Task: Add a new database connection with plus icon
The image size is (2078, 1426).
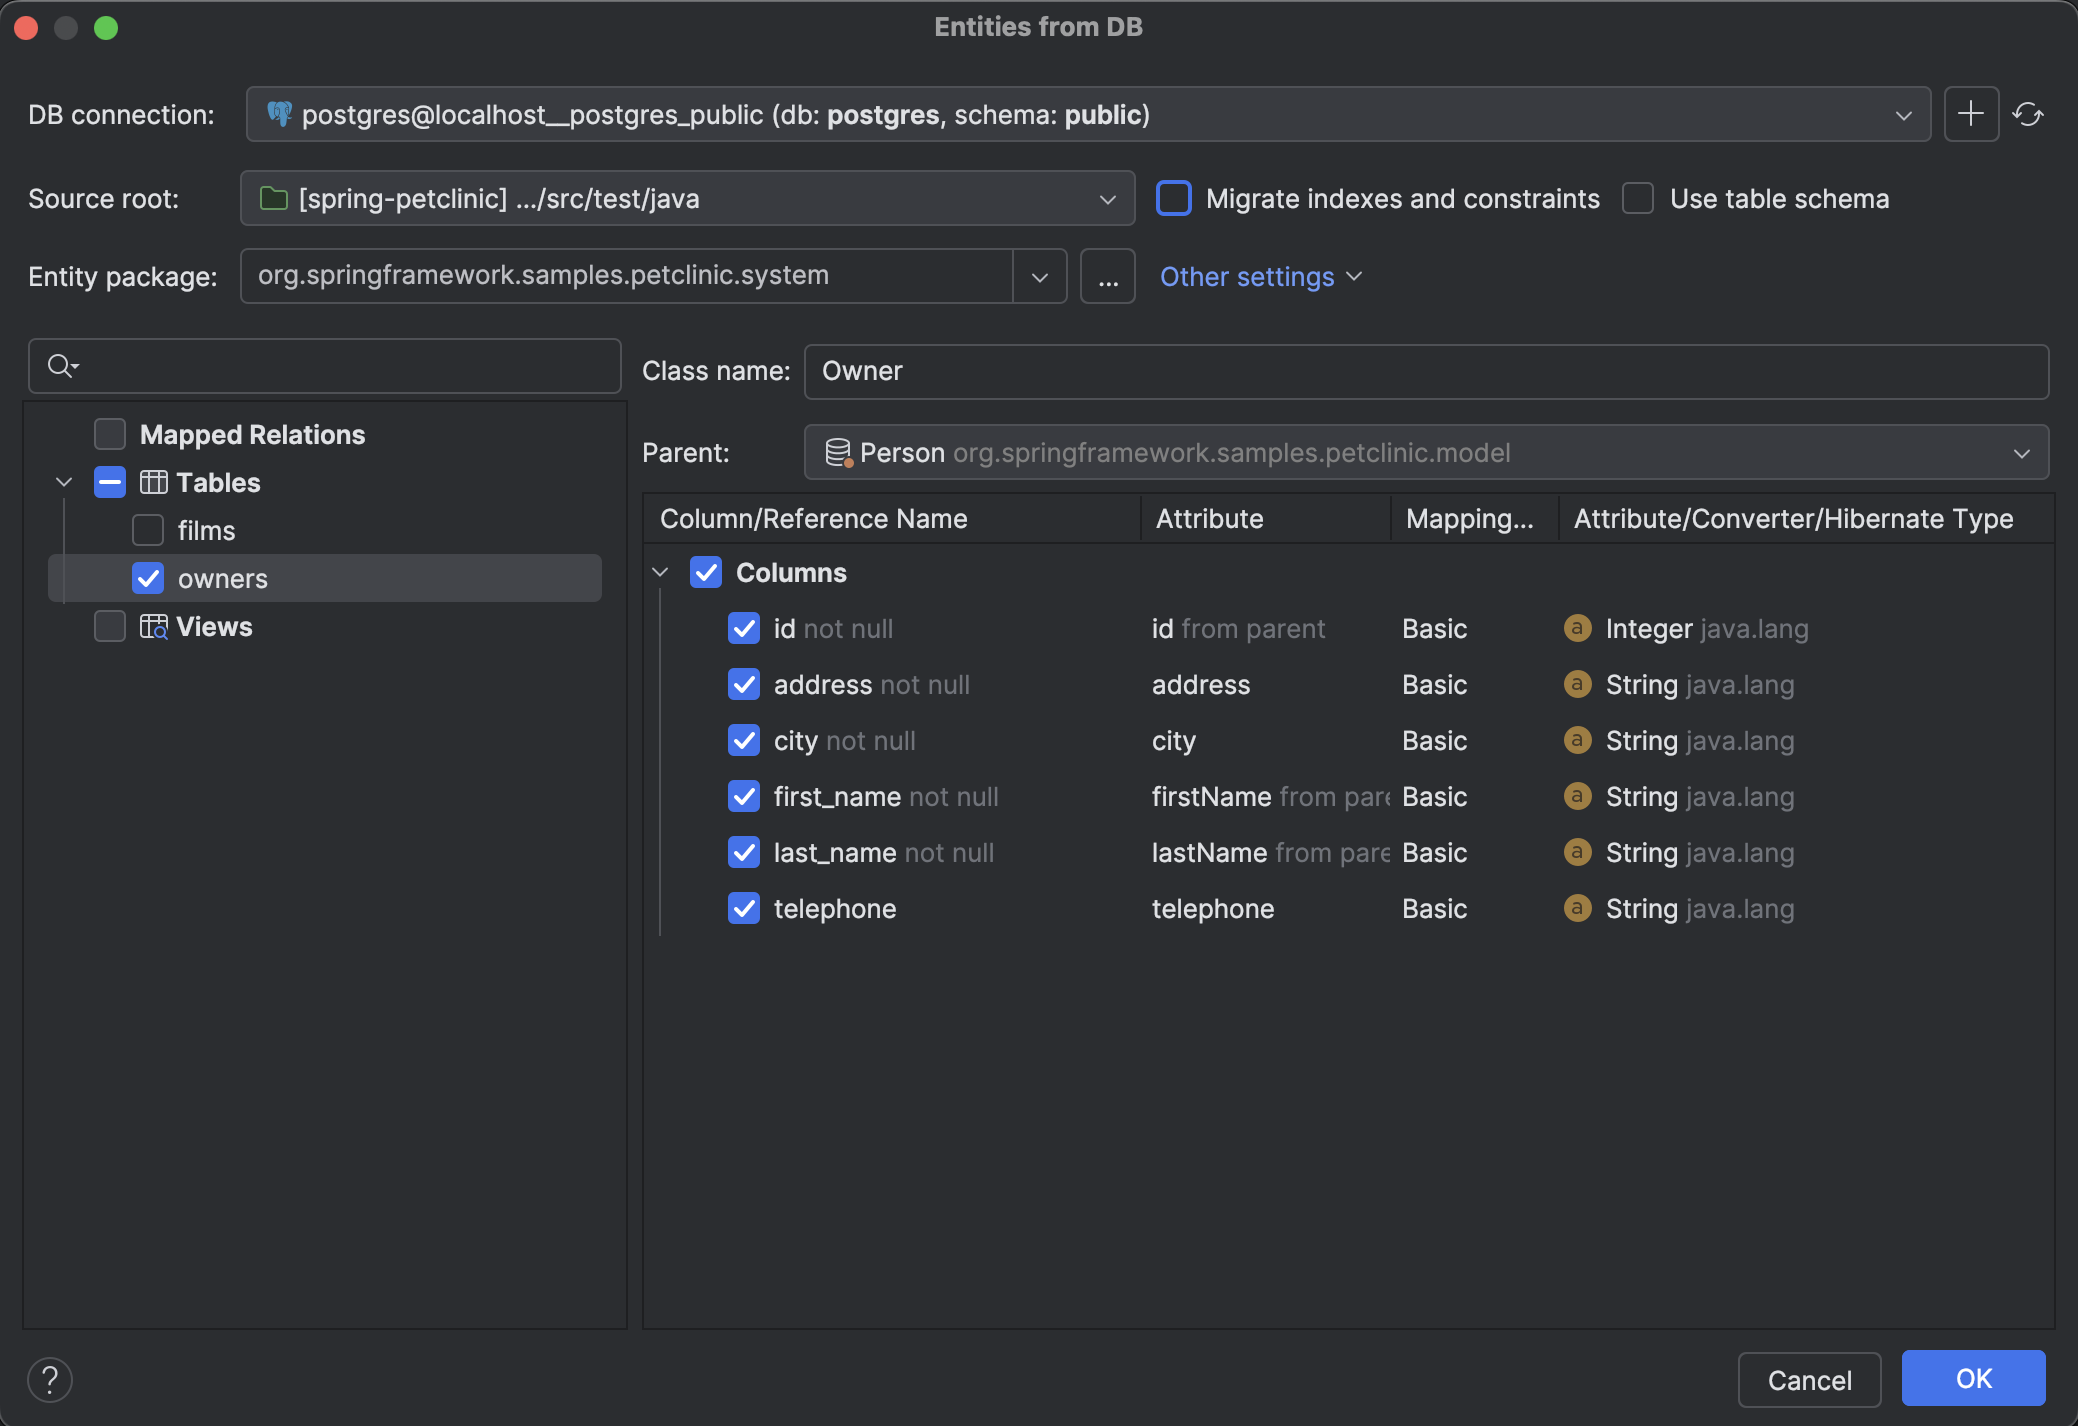Action: coord(1971,114)
